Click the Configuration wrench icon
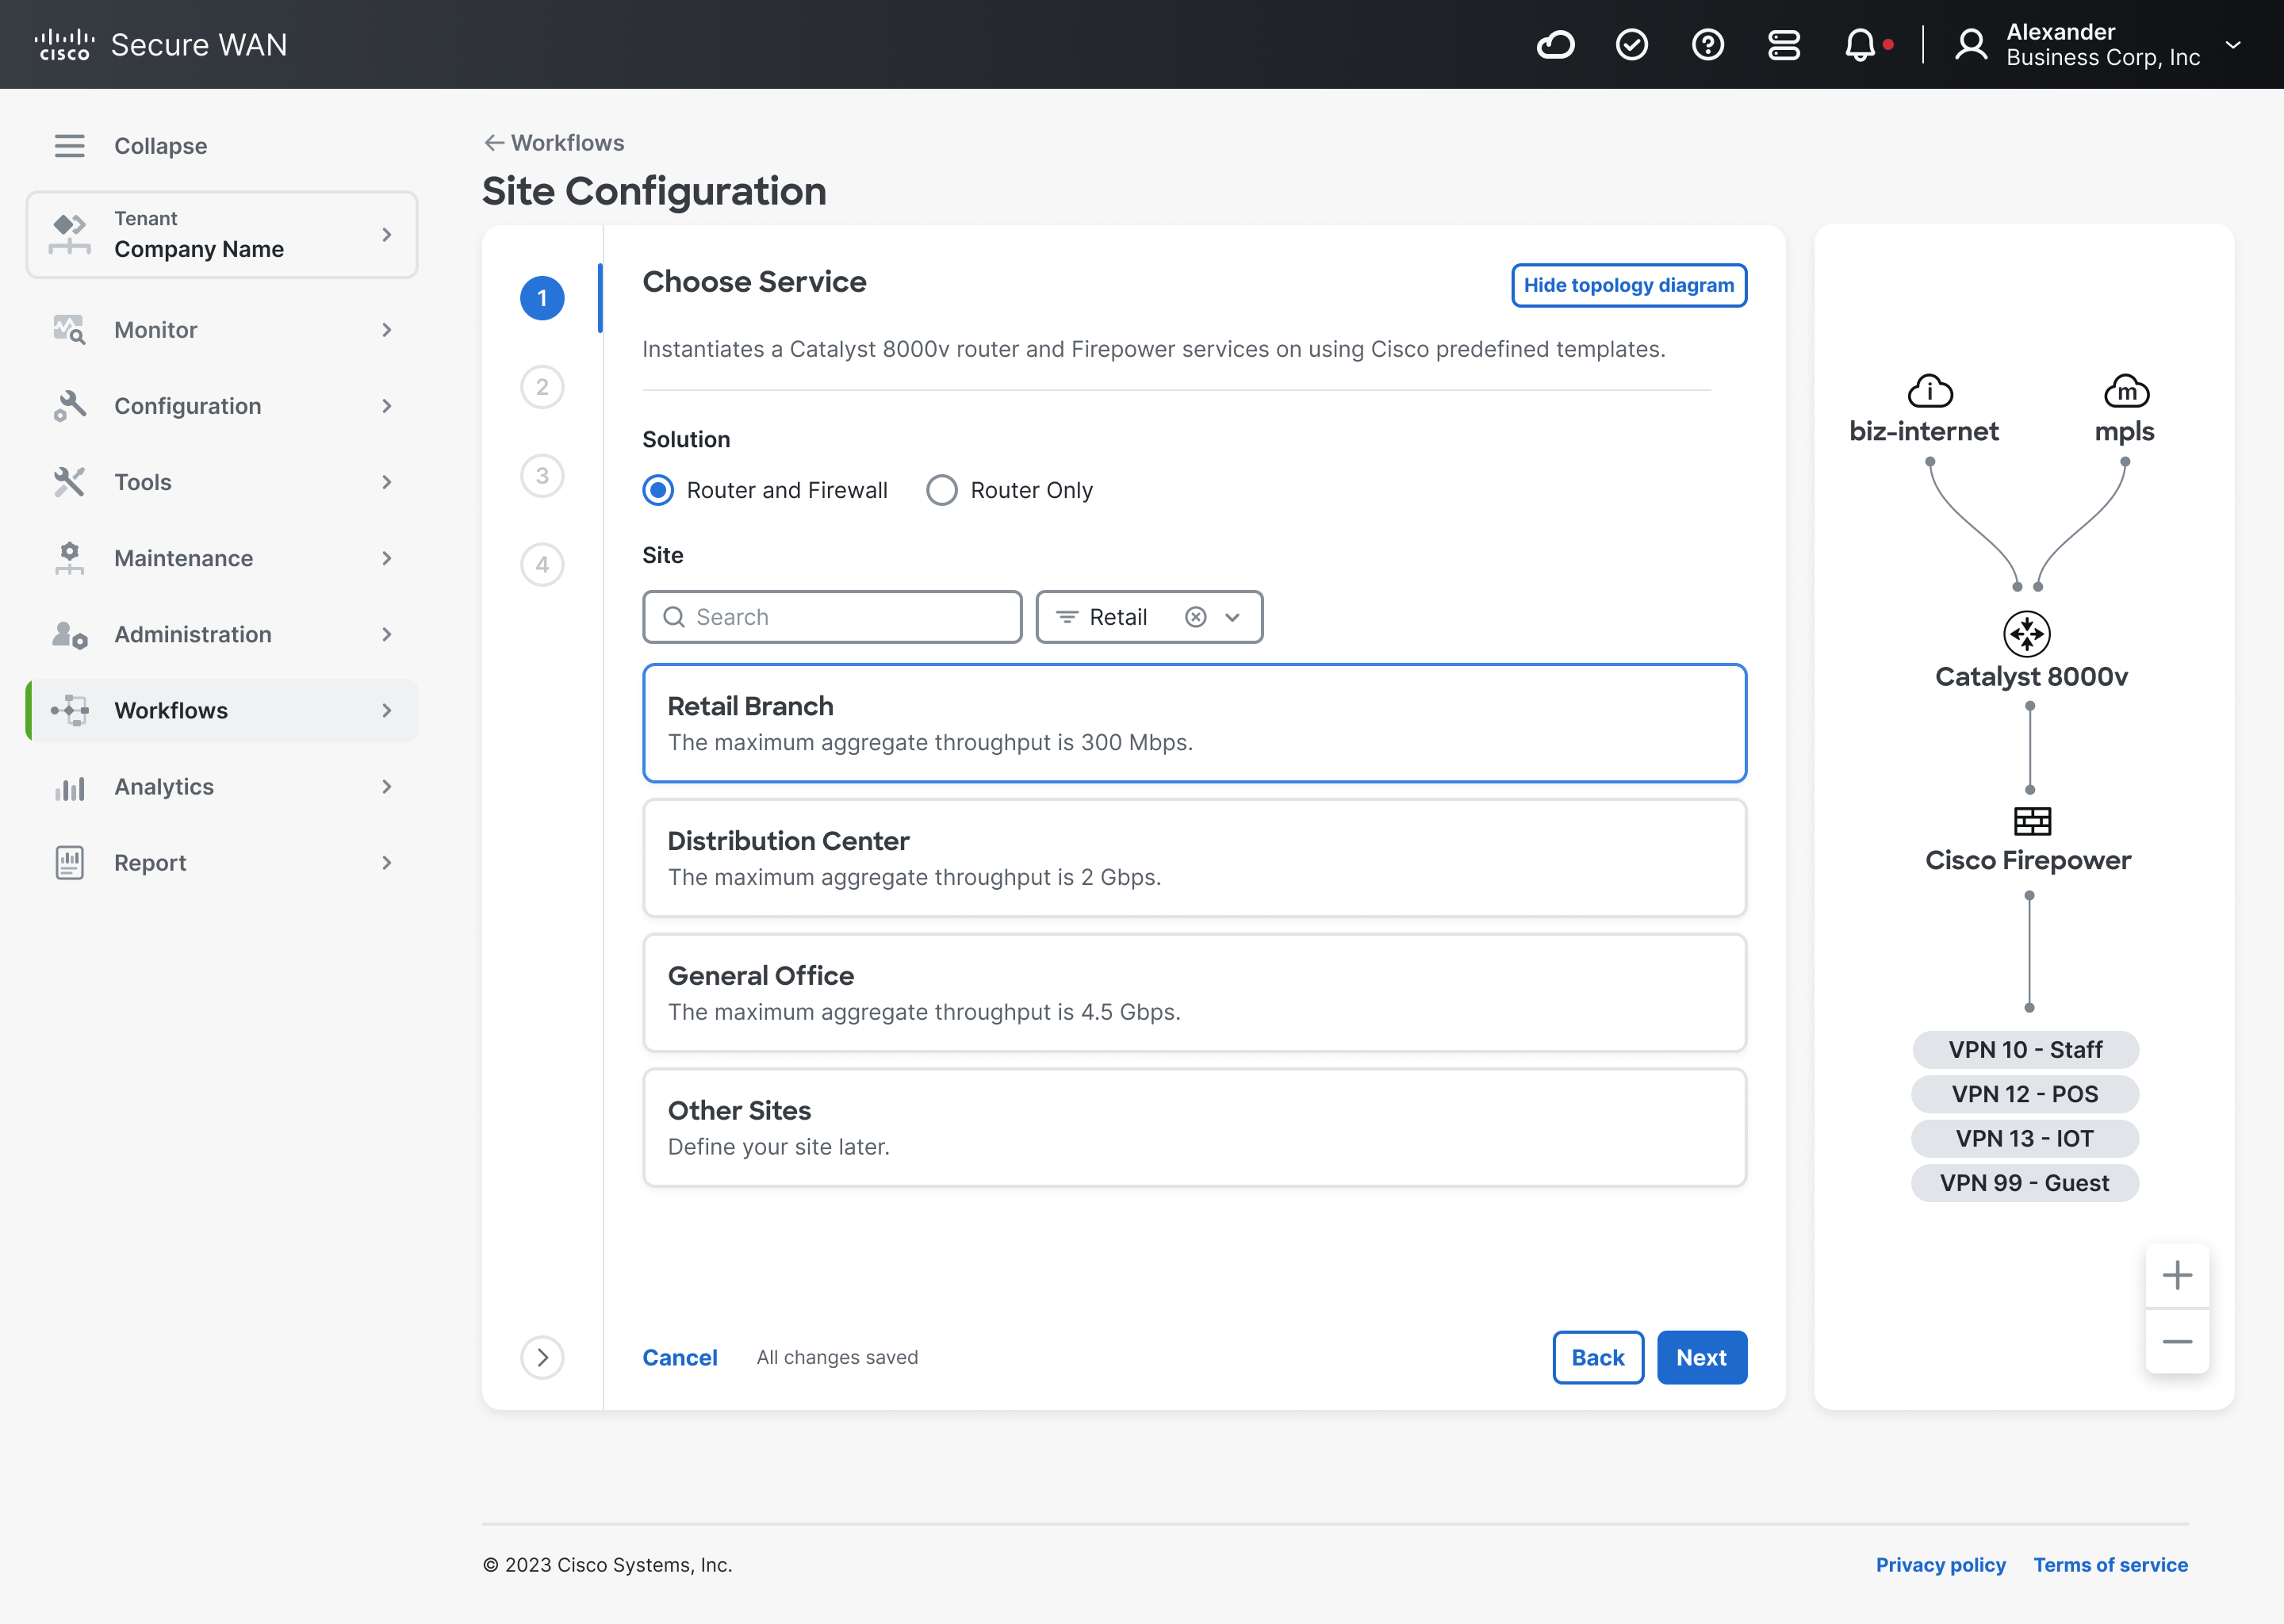The height and width of the screenshot is (1624, 2284). 69,406
